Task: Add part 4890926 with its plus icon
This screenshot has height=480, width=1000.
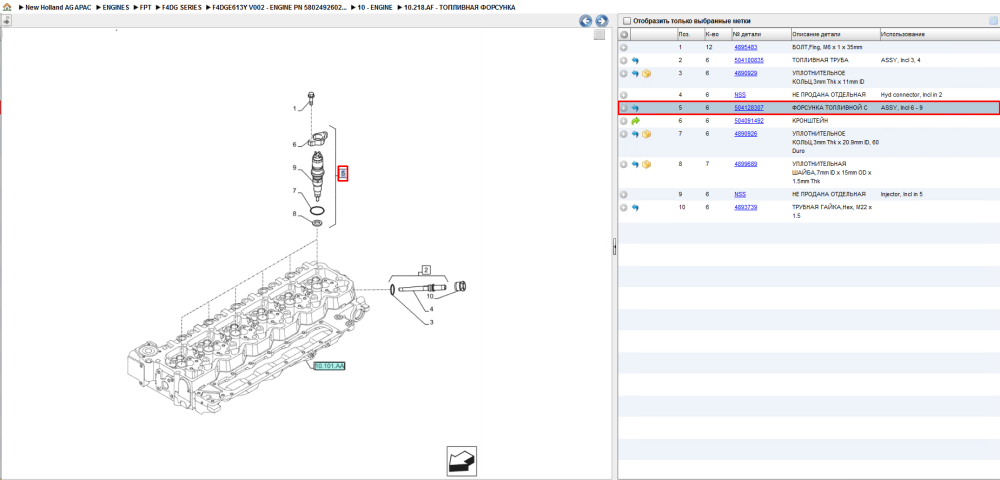Action: coord(624,134)
